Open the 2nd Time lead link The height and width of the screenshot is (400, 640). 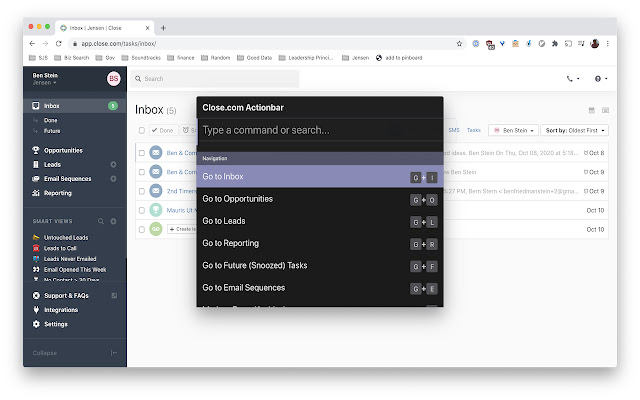click(181, 191)
